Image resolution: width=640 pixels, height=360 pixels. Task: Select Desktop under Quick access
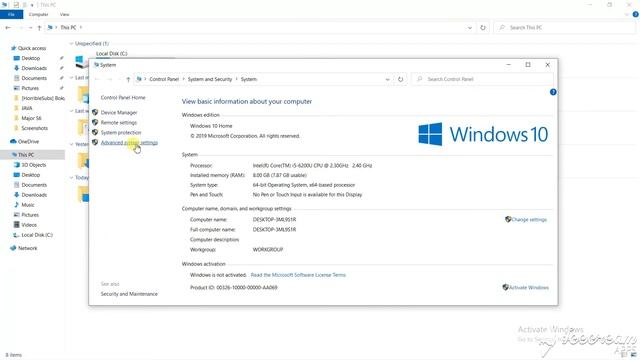click(31, 58)
